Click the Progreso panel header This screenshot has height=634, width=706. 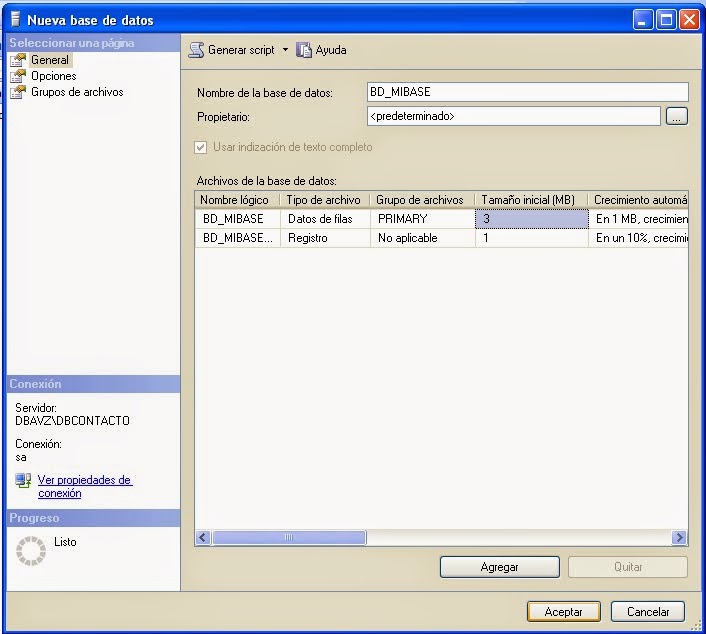point(93,518)
